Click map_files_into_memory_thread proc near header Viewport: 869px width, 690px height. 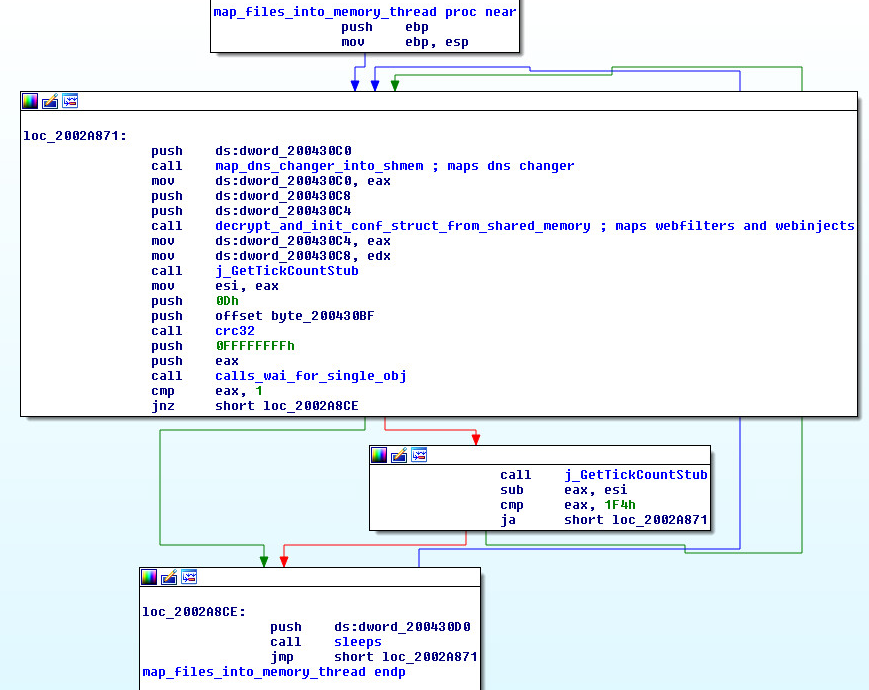pyautogui.click(x=365, y=12)
